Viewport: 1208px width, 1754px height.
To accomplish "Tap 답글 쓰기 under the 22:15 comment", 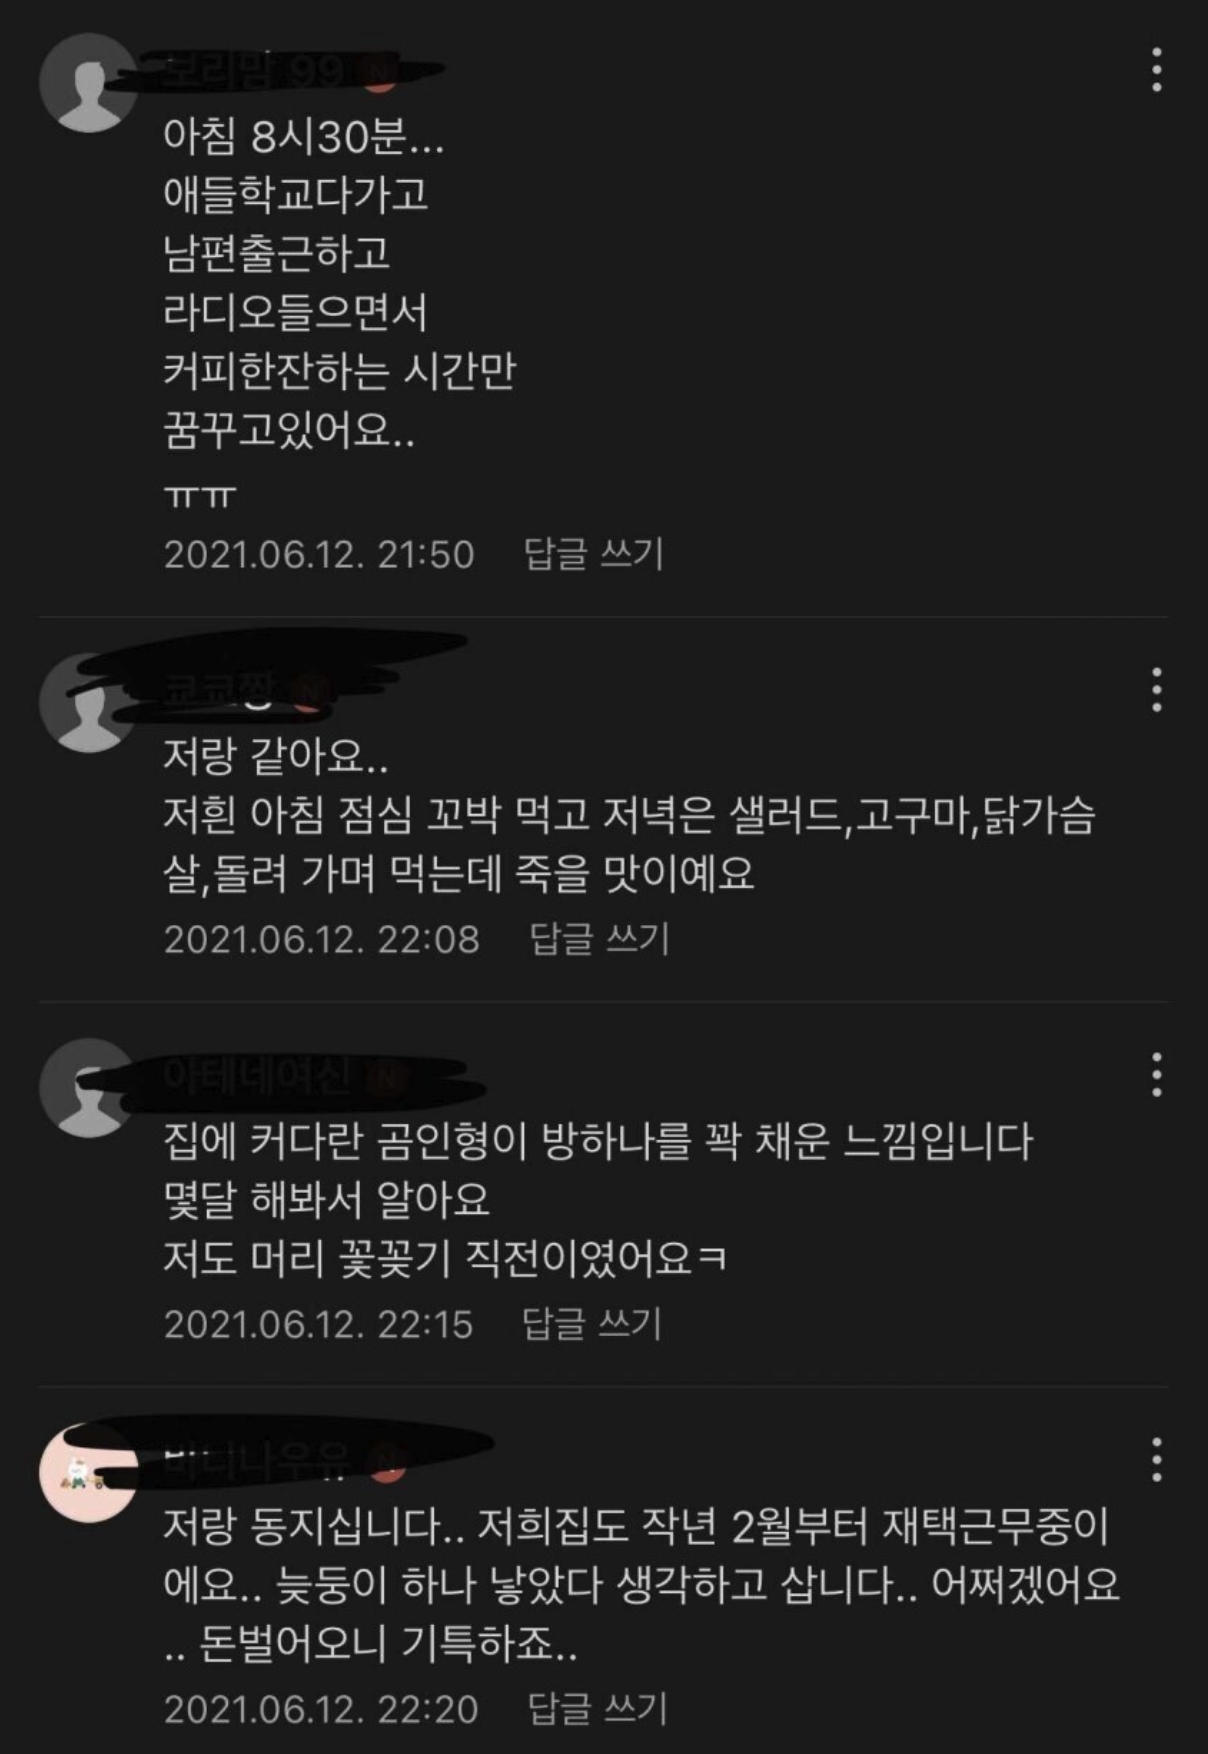I will coord(592,1324).
